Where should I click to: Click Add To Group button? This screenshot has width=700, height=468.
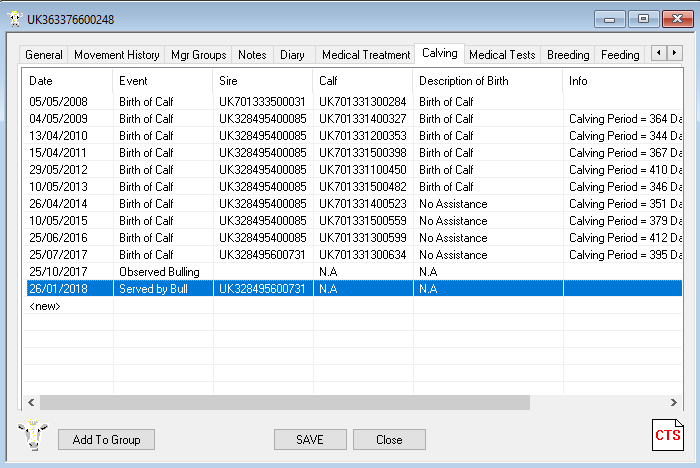click(106, 440)
